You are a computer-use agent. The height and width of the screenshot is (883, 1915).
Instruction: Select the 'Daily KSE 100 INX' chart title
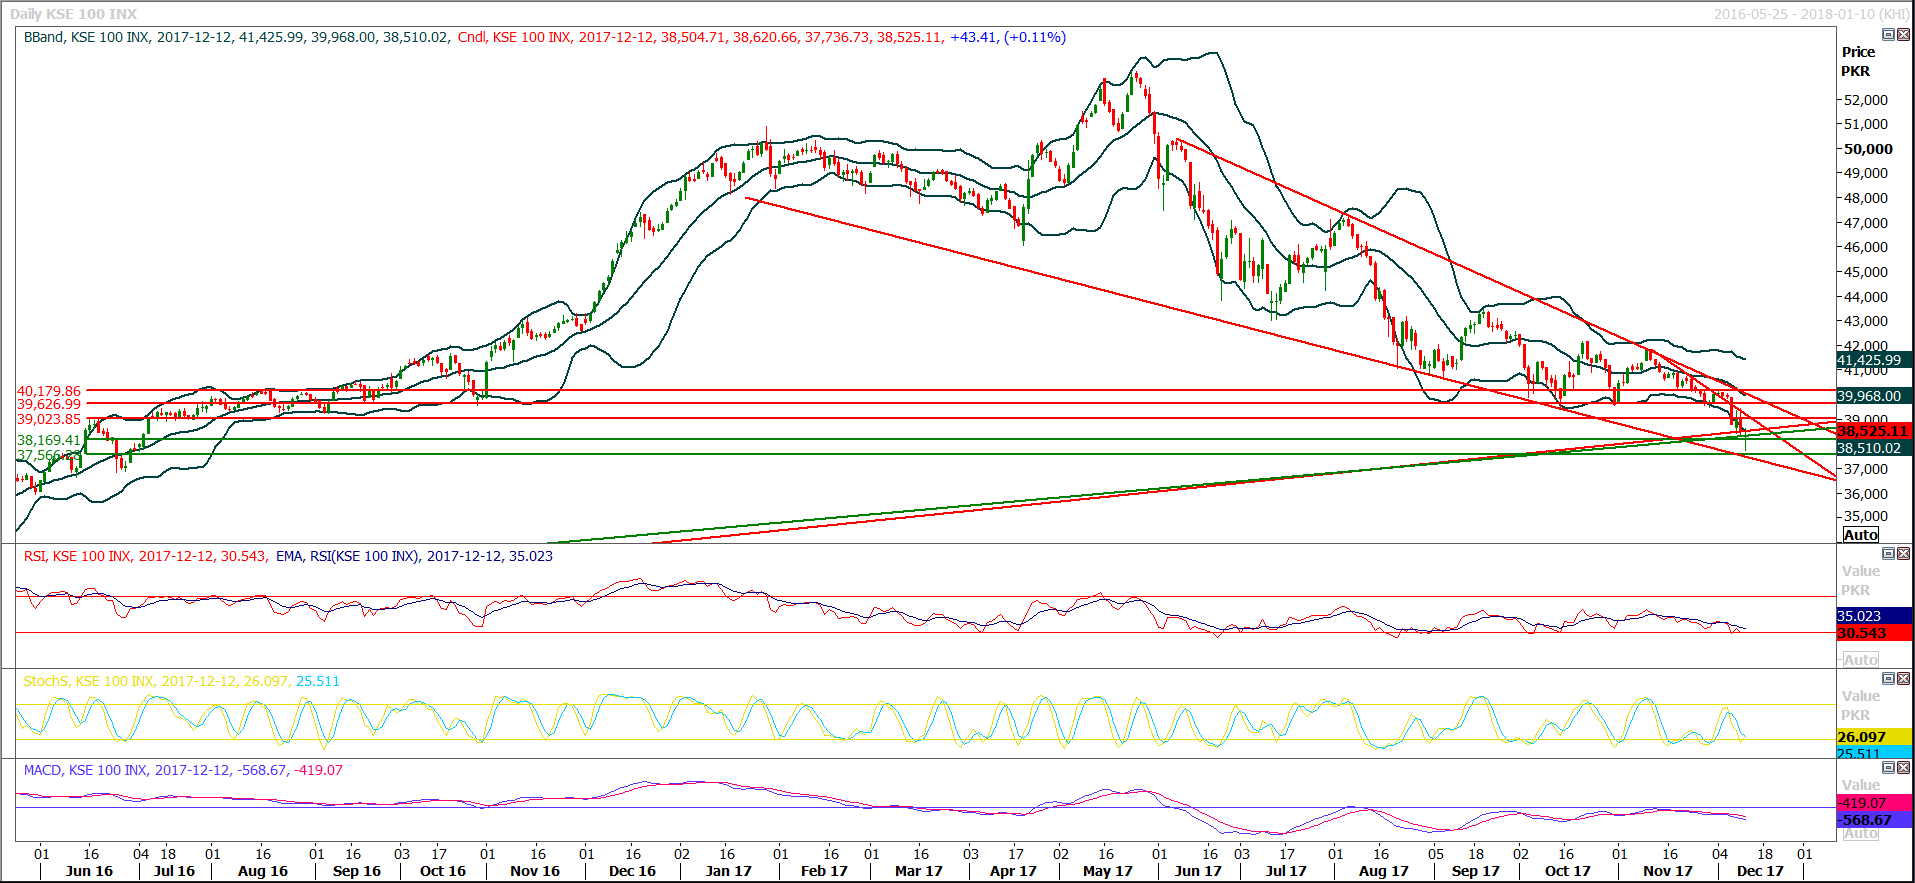click(74, 14)
